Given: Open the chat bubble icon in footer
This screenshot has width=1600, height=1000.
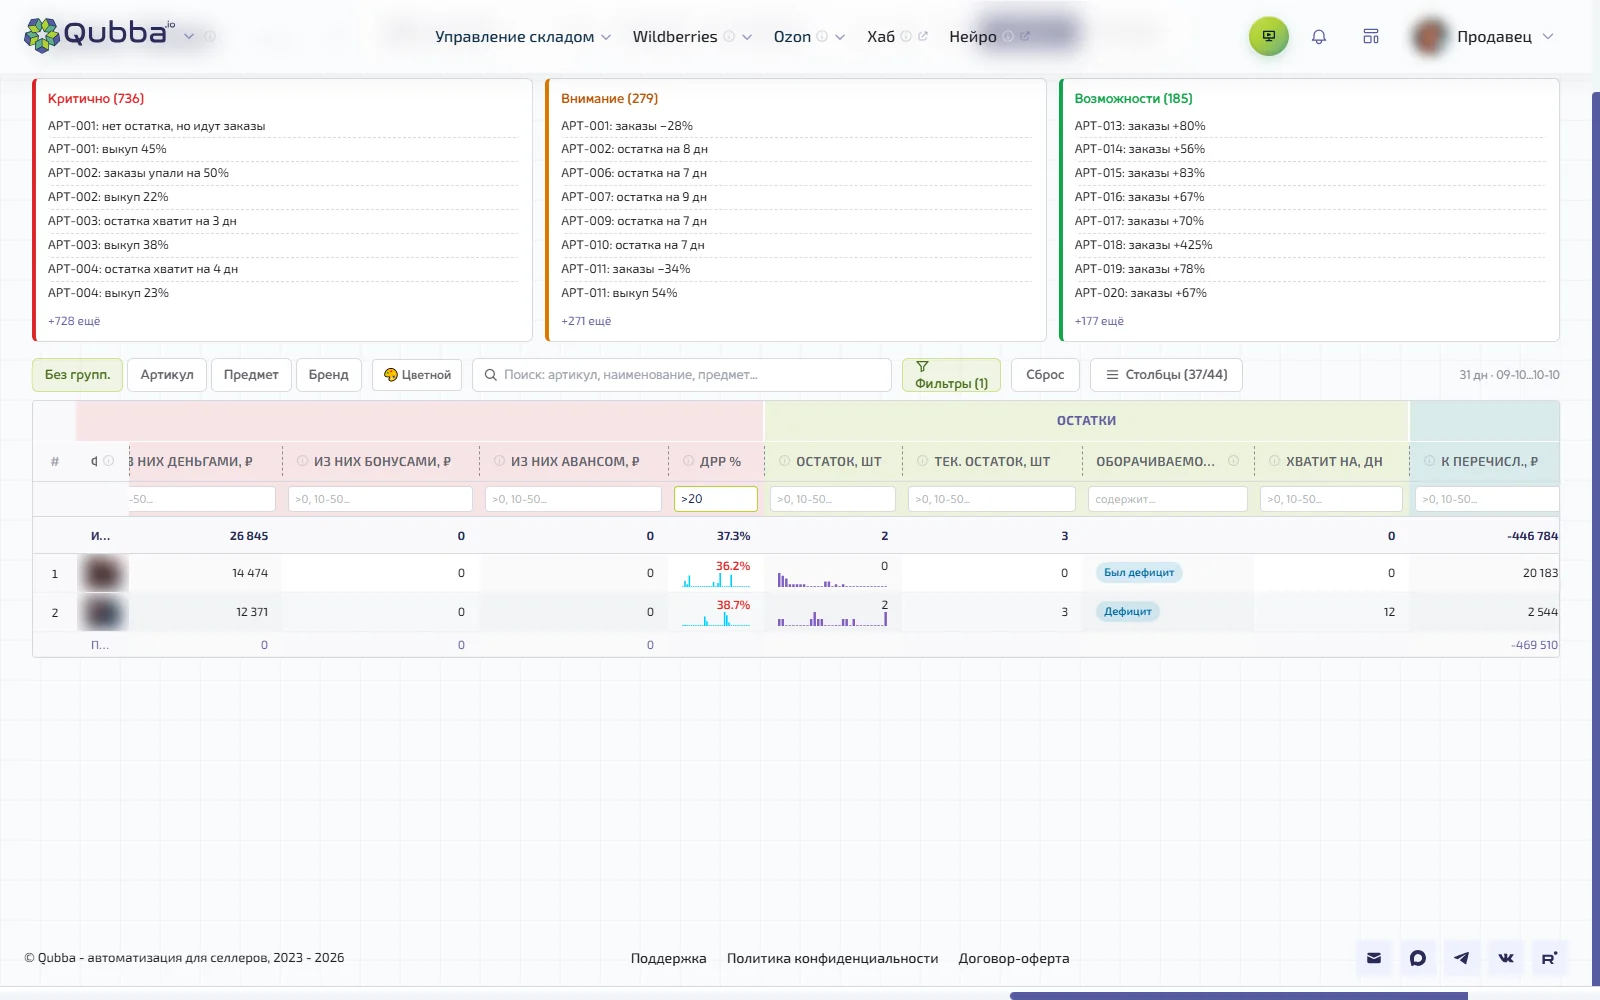Looking at the screenshot, I should 1418,958.
